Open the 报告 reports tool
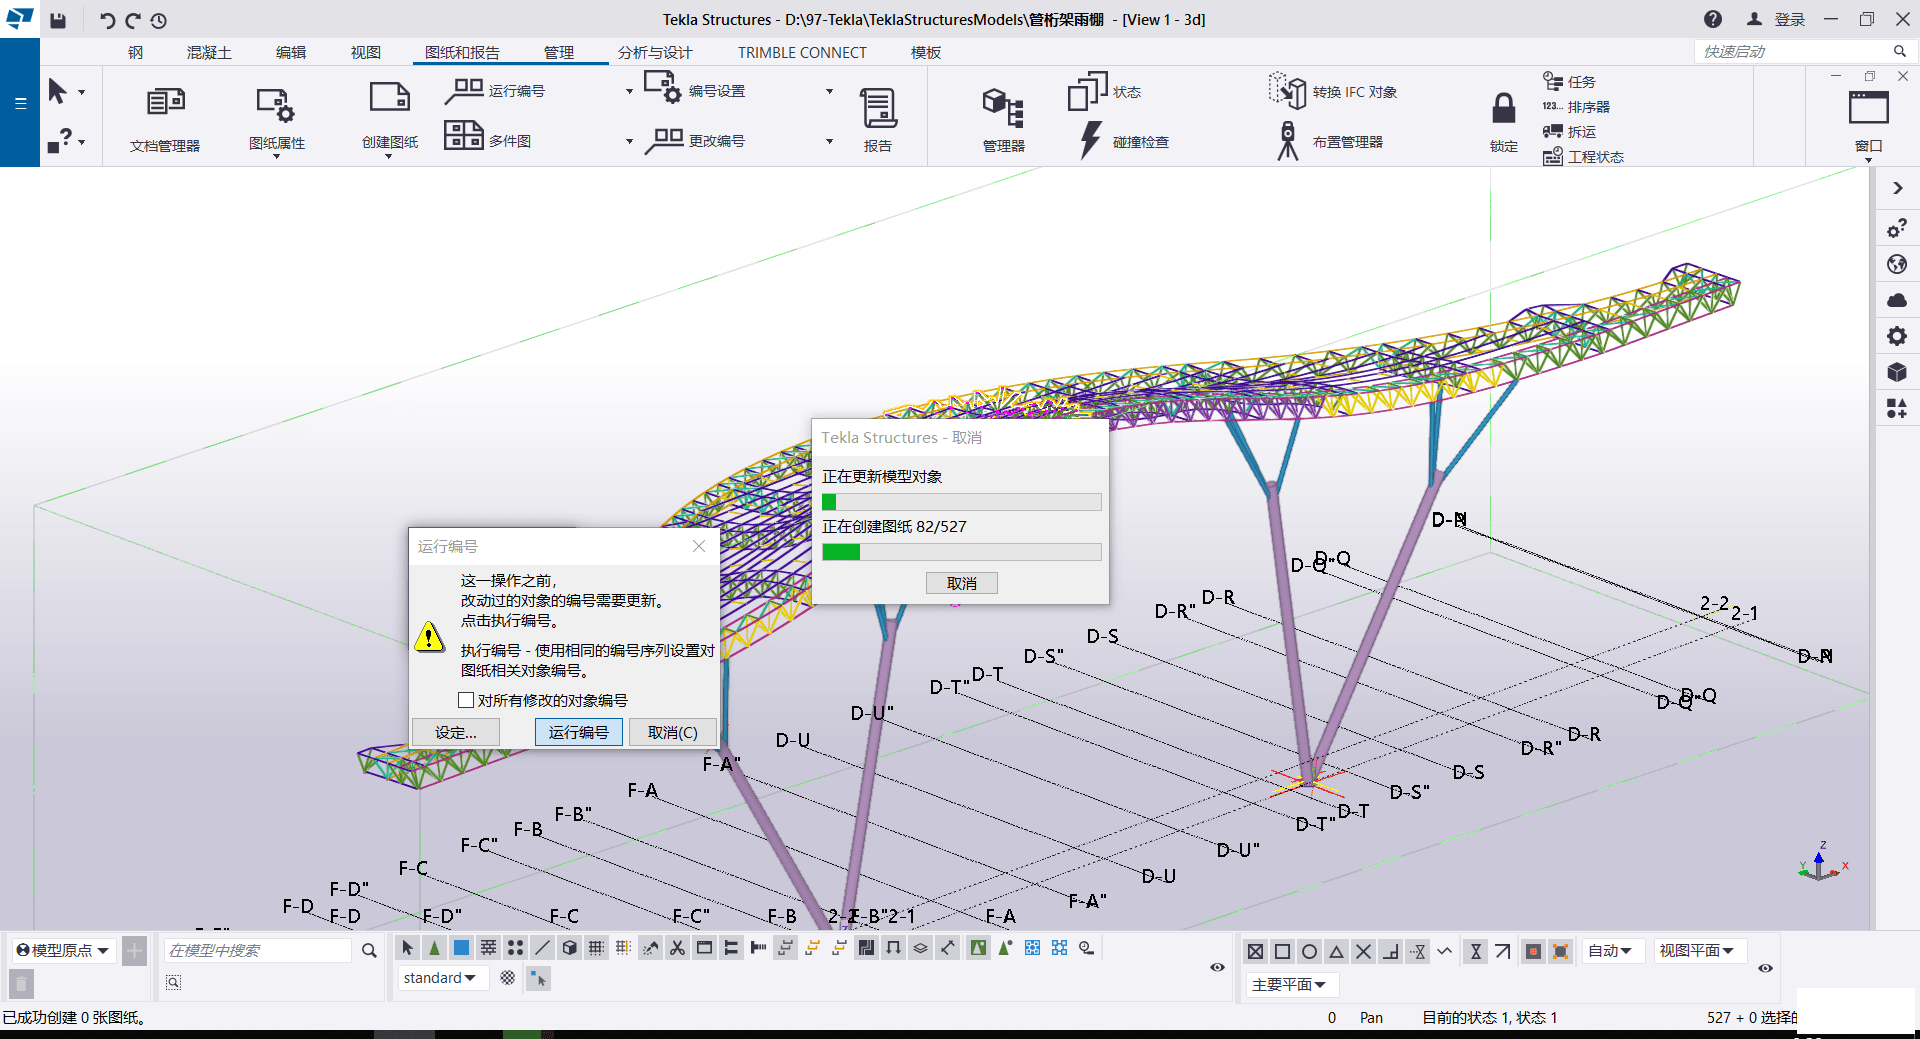This screenshot has height=1039, width=1920. pos(878,118)
